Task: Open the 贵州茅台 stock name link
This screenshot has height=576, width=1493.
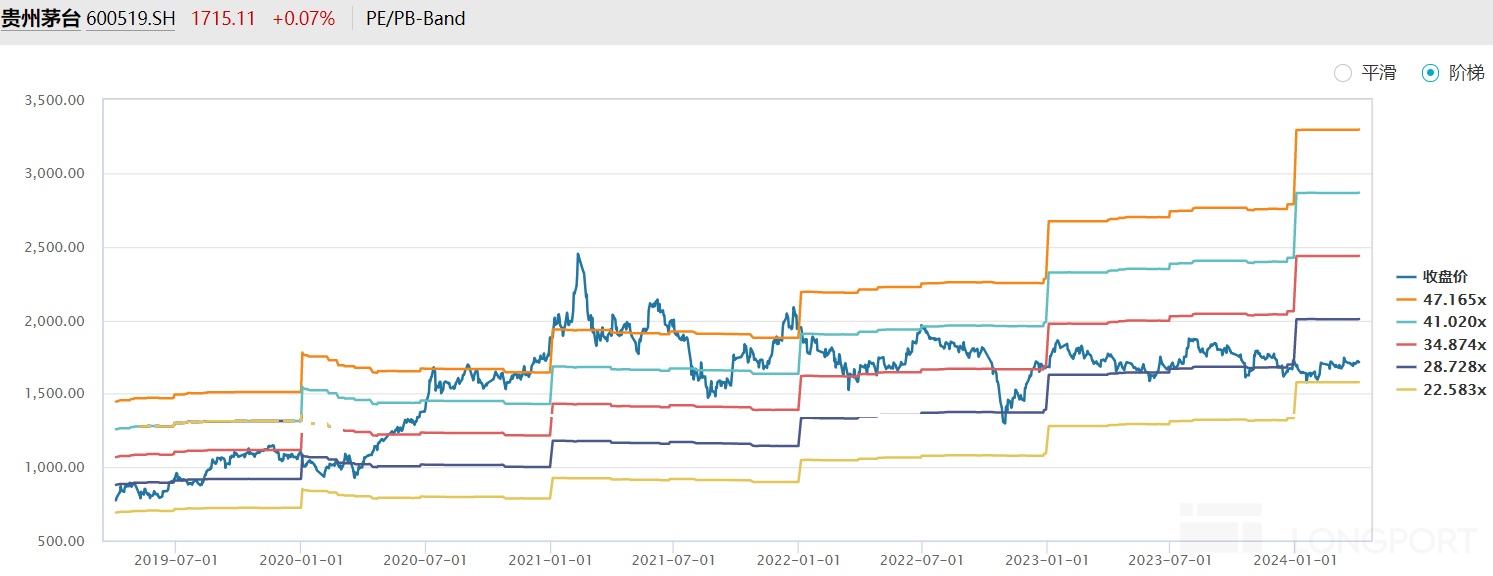Action: click(40, 18)
